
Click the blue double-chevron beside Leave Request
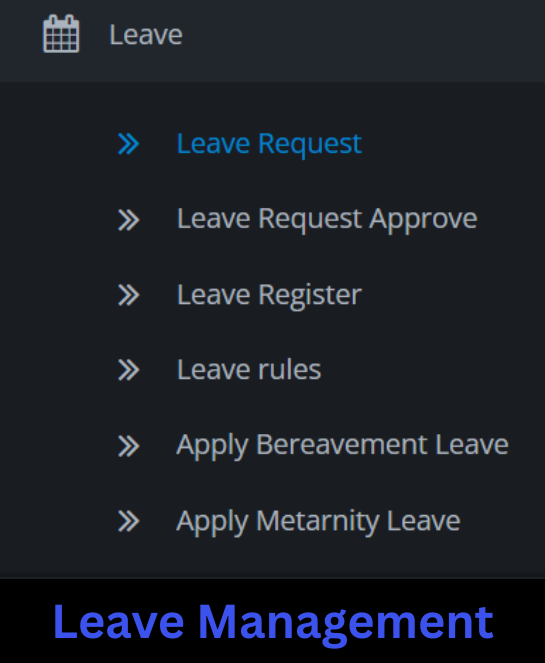point(129,144)
